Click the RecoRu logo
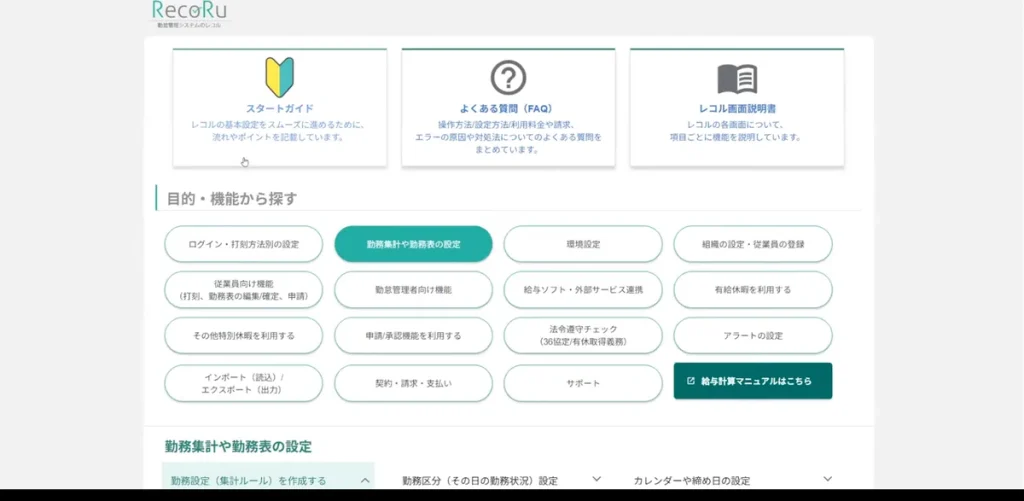This screenshot has width=1024, height=501. click(189, 13)
